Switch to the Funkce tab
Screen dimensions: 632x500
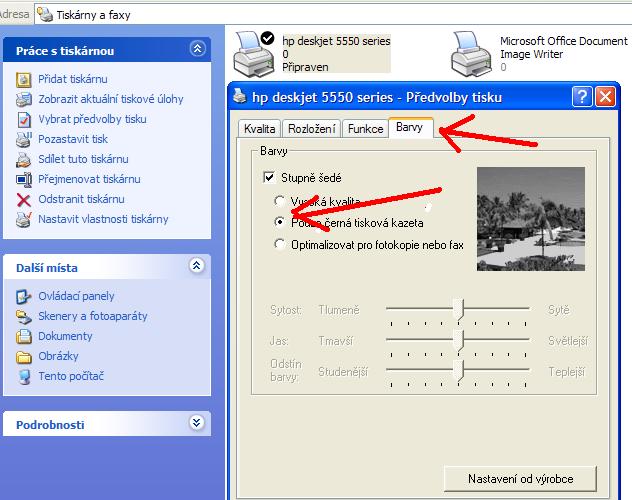365,129
